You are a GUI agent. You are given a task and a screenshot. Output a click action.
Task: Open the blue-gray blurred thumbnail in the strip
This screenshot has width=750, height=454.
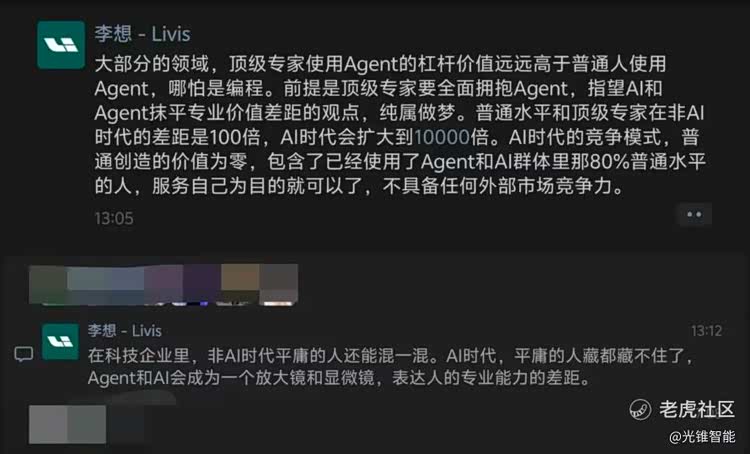coord(105,285)
